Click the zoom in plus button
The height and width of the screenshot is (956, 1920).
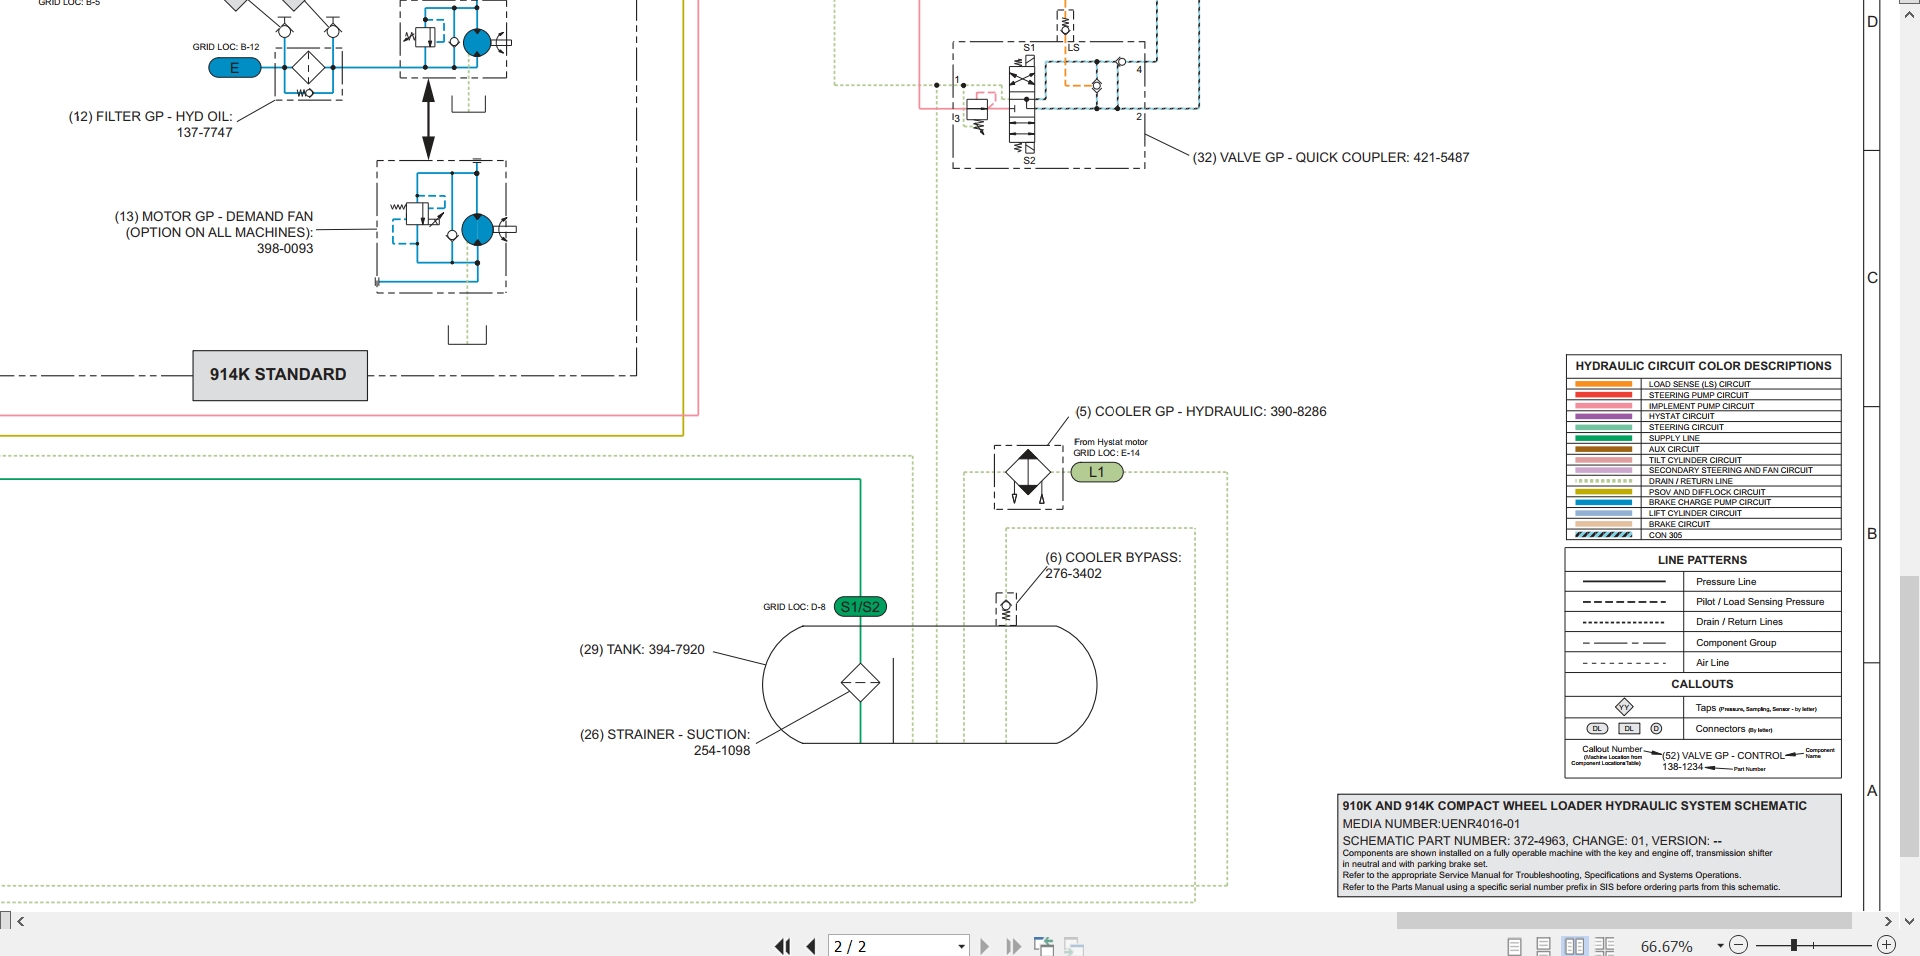[x=1886, y=945]
